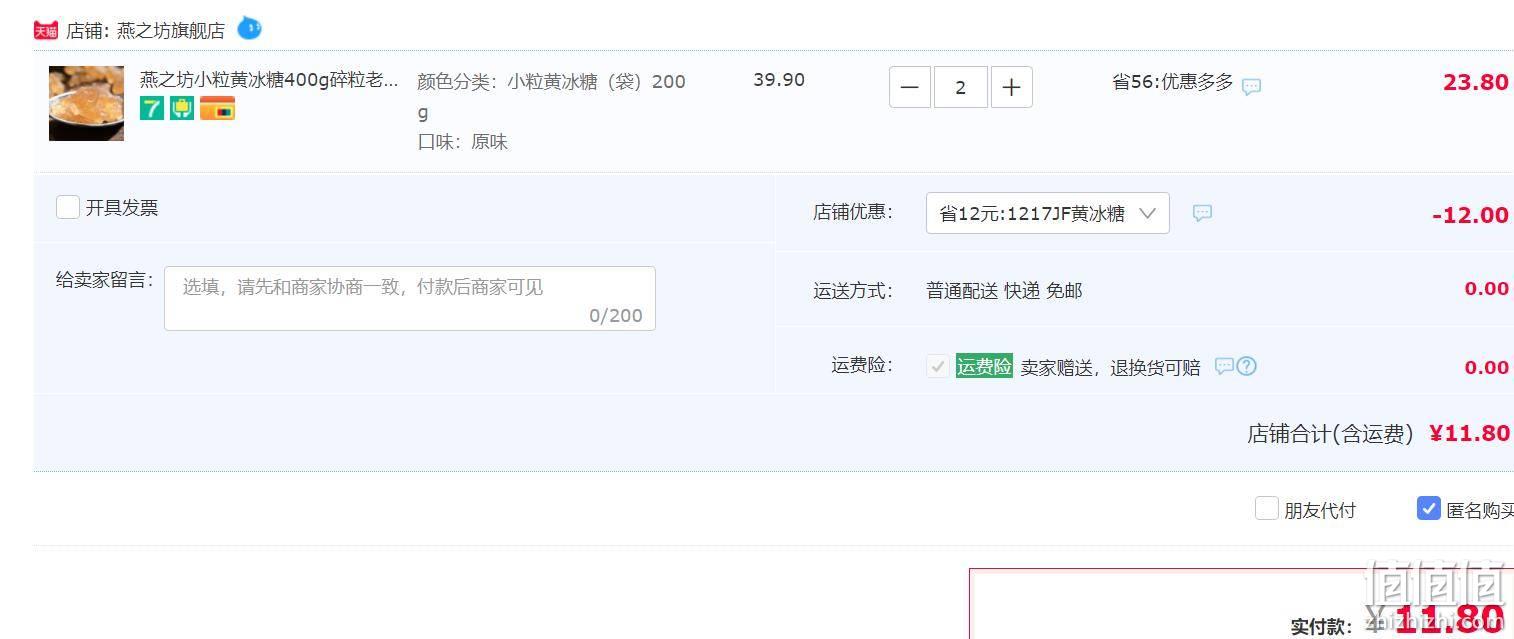Click the comment icon beside 省56:优惠多多

pyautogui.click(x=1251, y=87)
